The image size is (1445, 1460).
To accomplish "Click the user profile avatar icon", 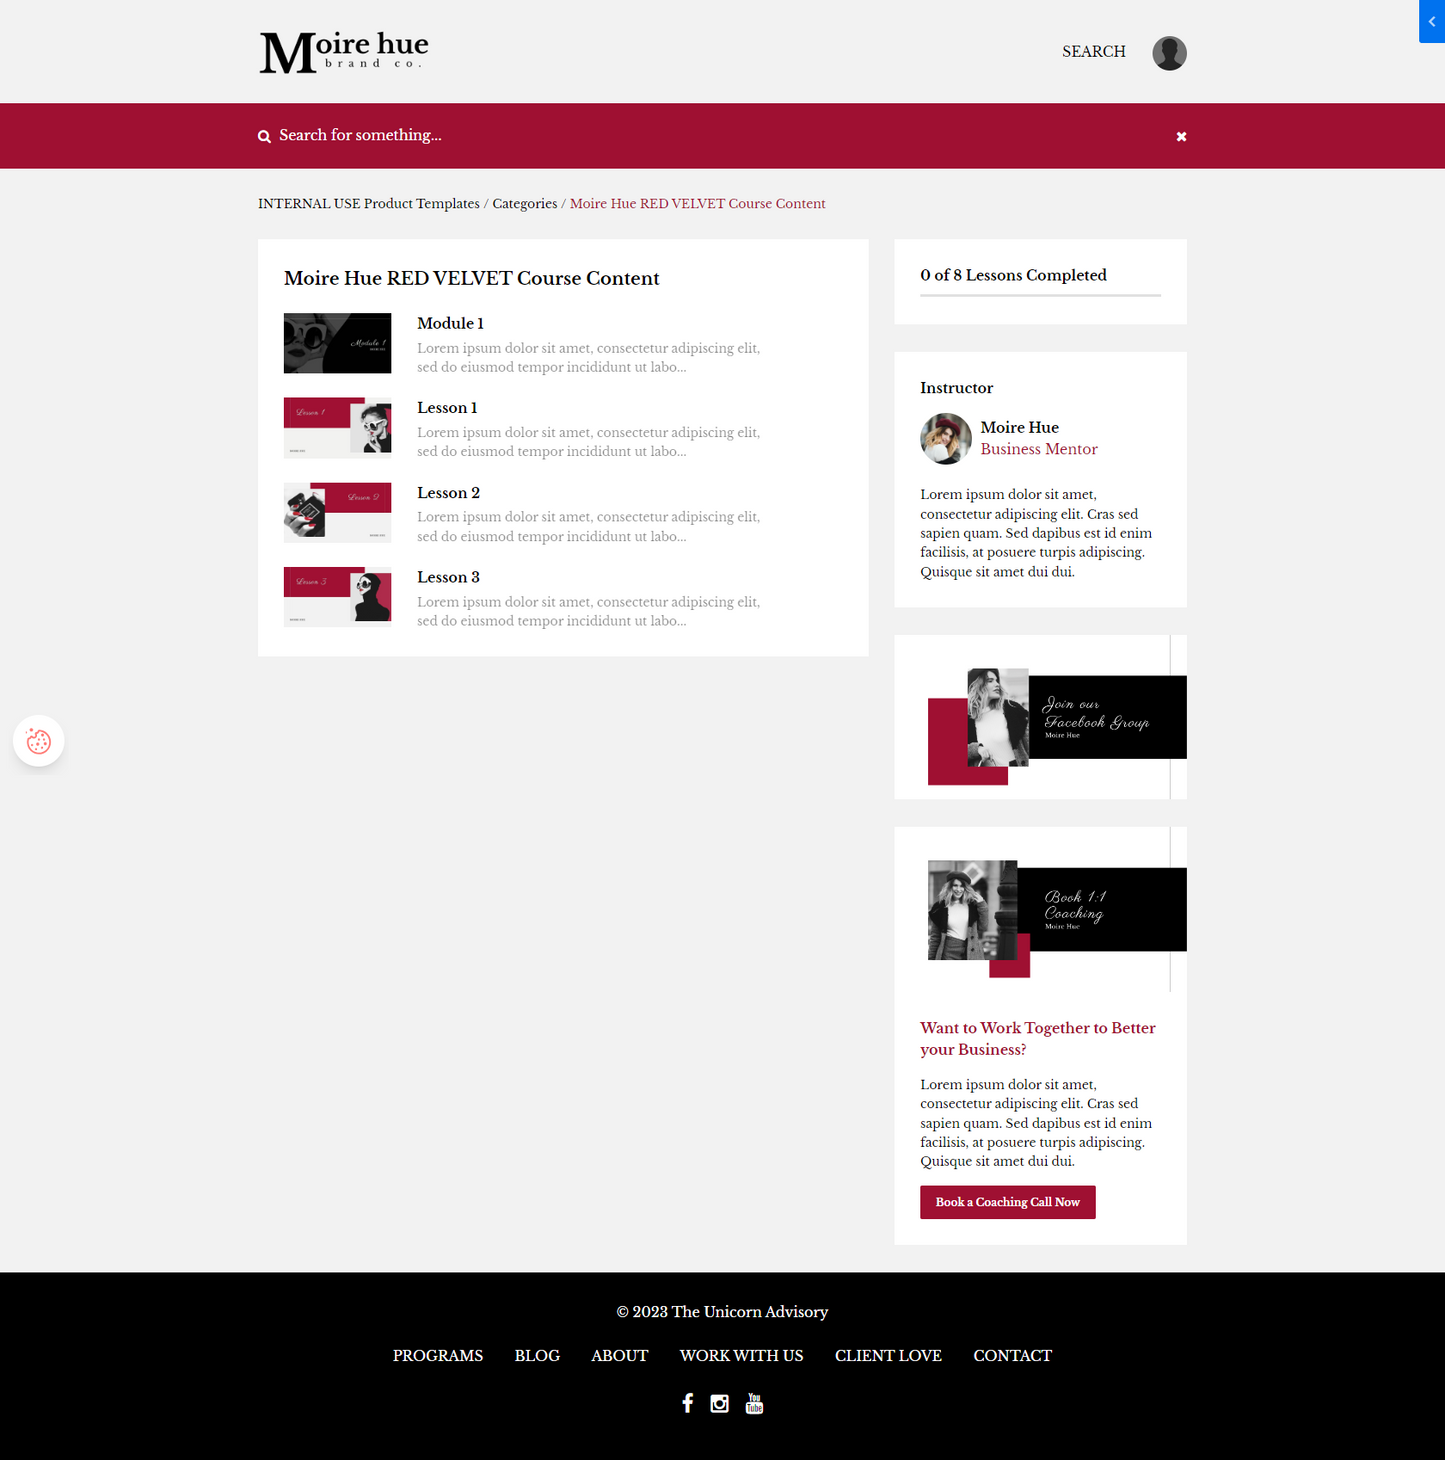I will coord(1169,53).
